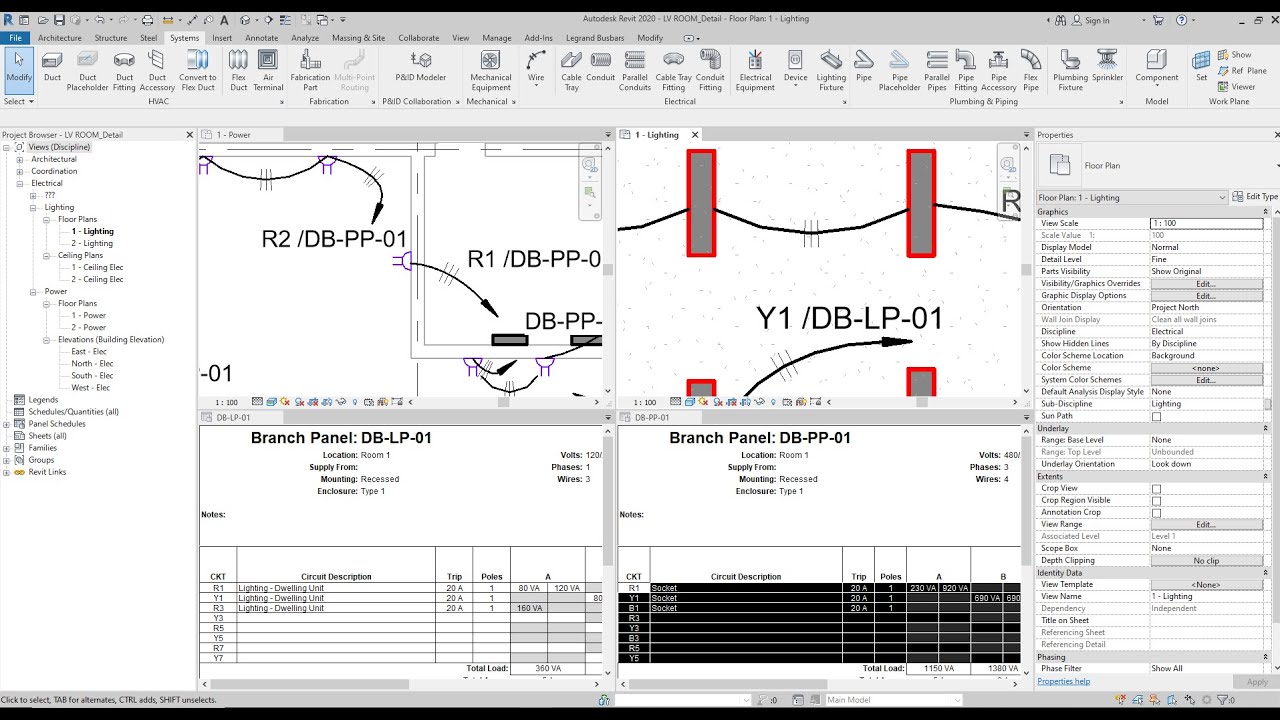
Task: Choose the Plumbing Fixture tool
Action: [x=1071, y=70]
